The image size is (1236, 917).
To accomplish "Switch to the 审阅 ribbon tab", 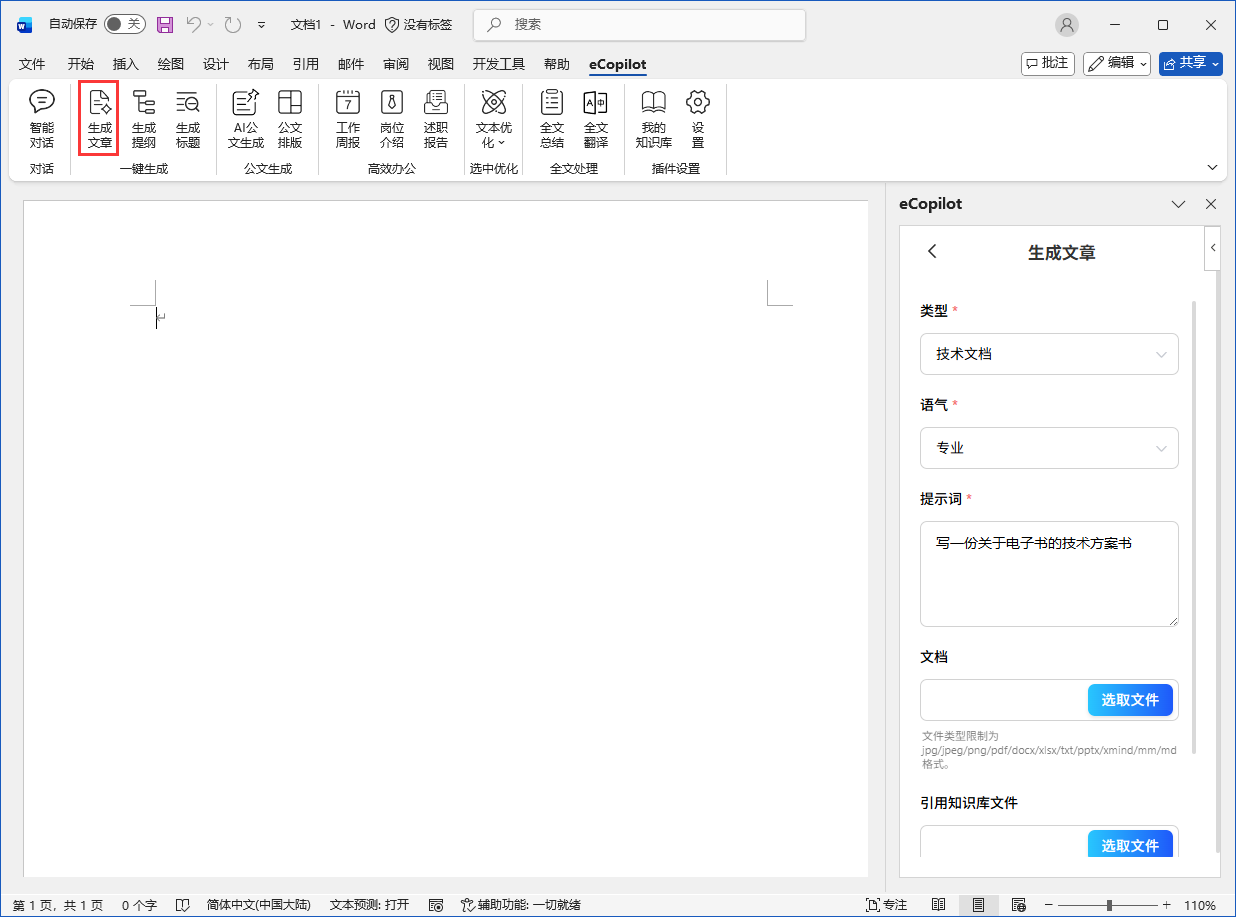I will click(396, 63).
